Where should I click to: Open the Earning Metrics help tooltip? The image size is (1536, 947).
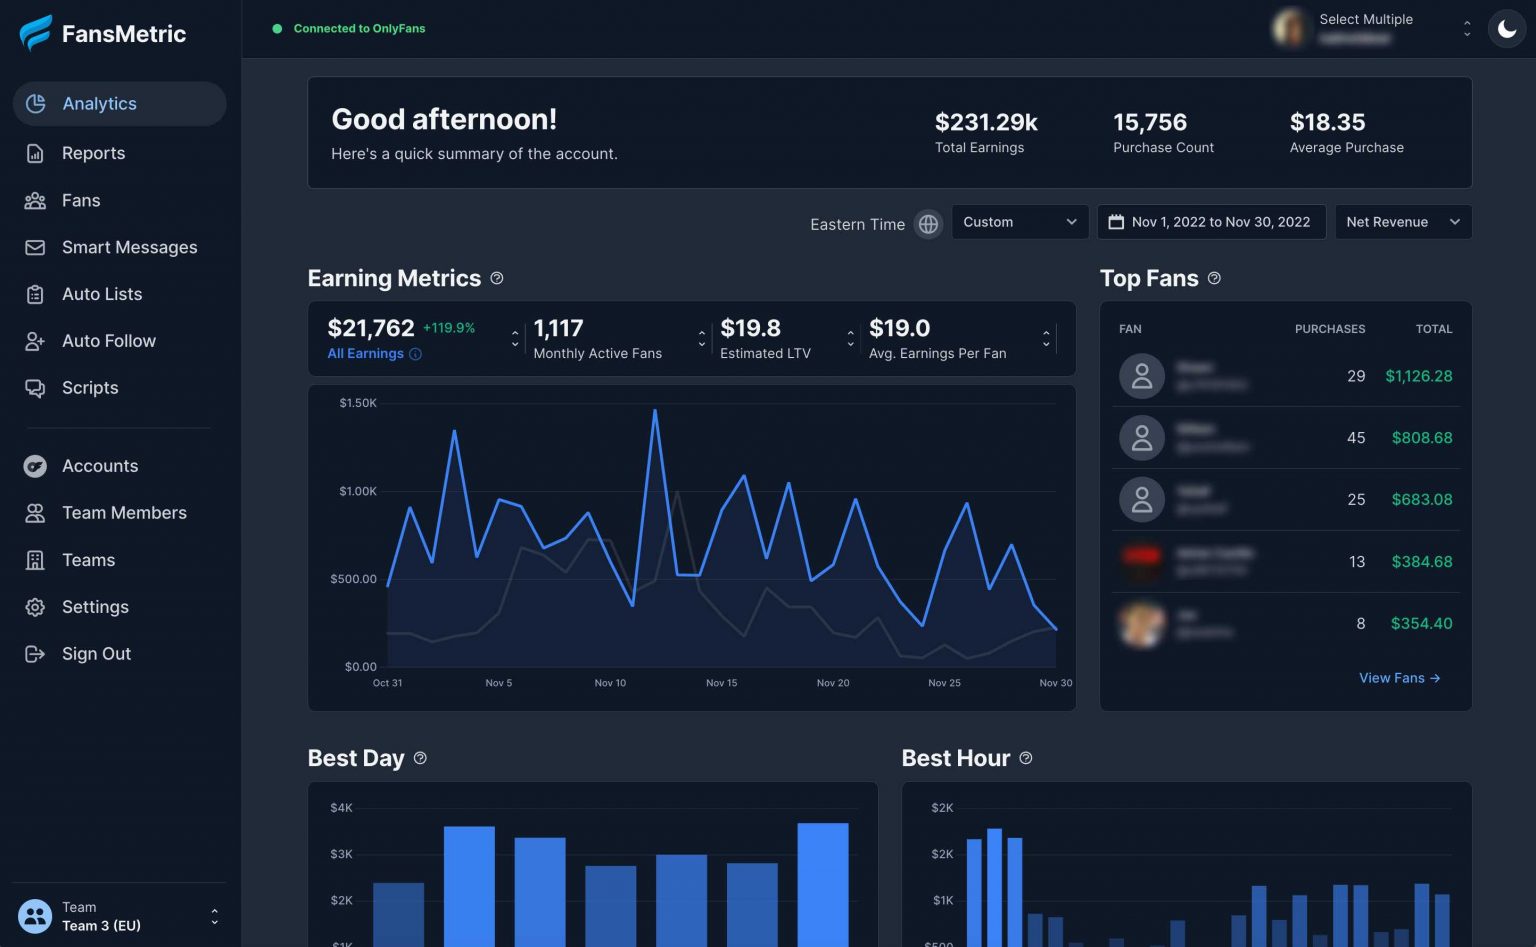[x=497, y=278]
